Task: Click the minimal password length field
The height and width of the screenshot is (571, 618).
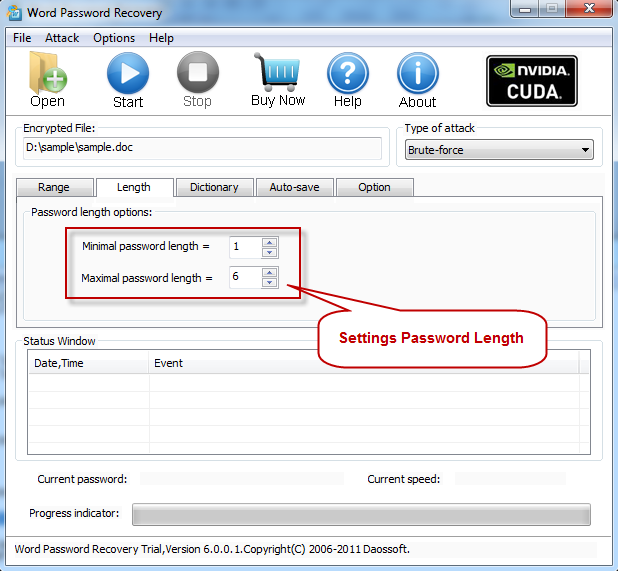Action: click(x=245, y=247)
